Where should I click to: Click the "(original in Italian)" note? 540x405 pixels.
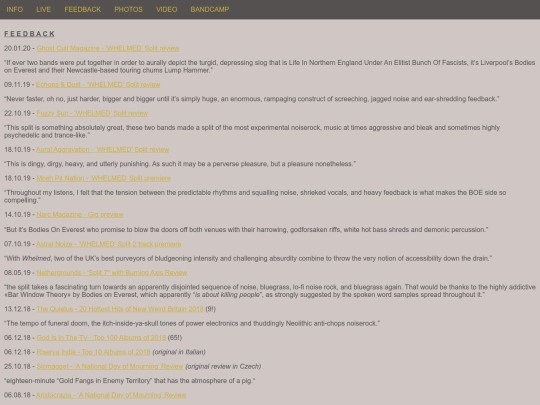tap(179, 352)
